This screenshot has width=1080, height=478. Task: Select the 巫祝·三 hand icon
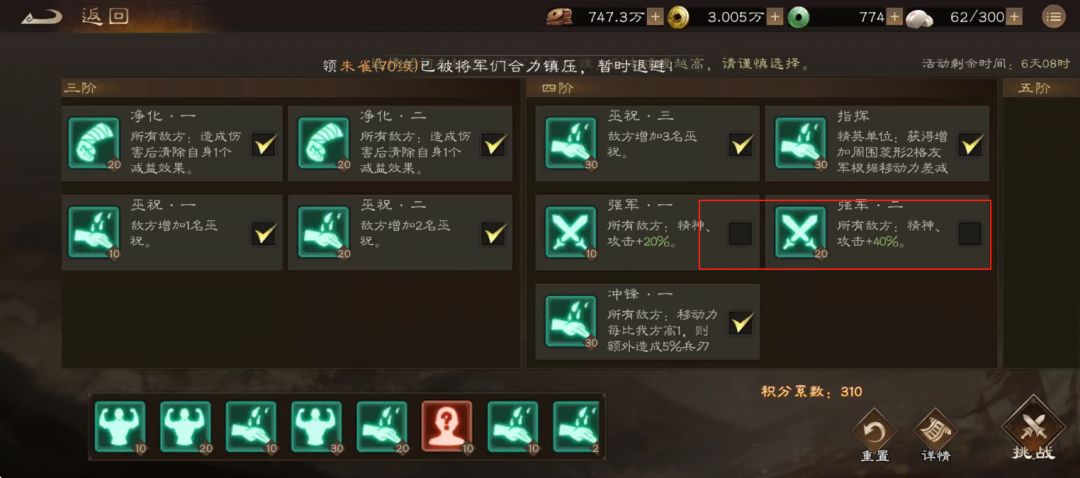tap(571, 143)
